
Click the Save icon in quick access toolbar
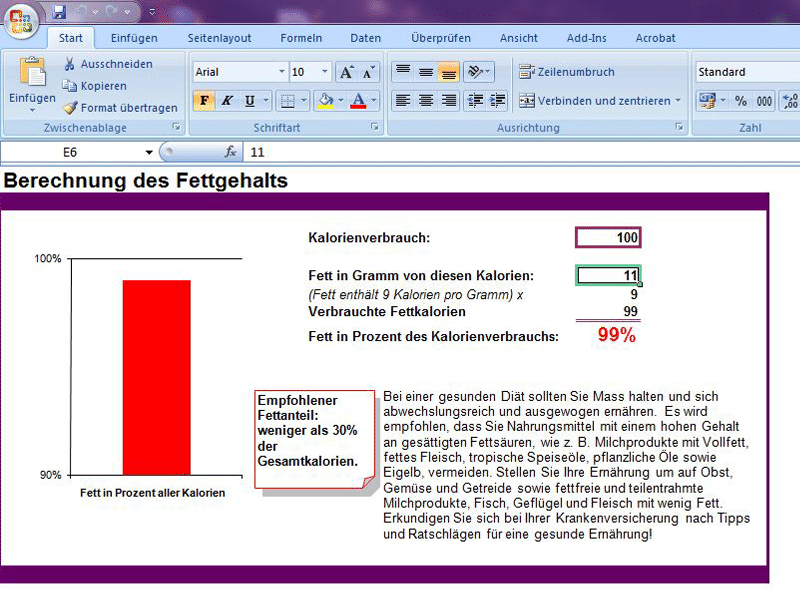(60, 11)
